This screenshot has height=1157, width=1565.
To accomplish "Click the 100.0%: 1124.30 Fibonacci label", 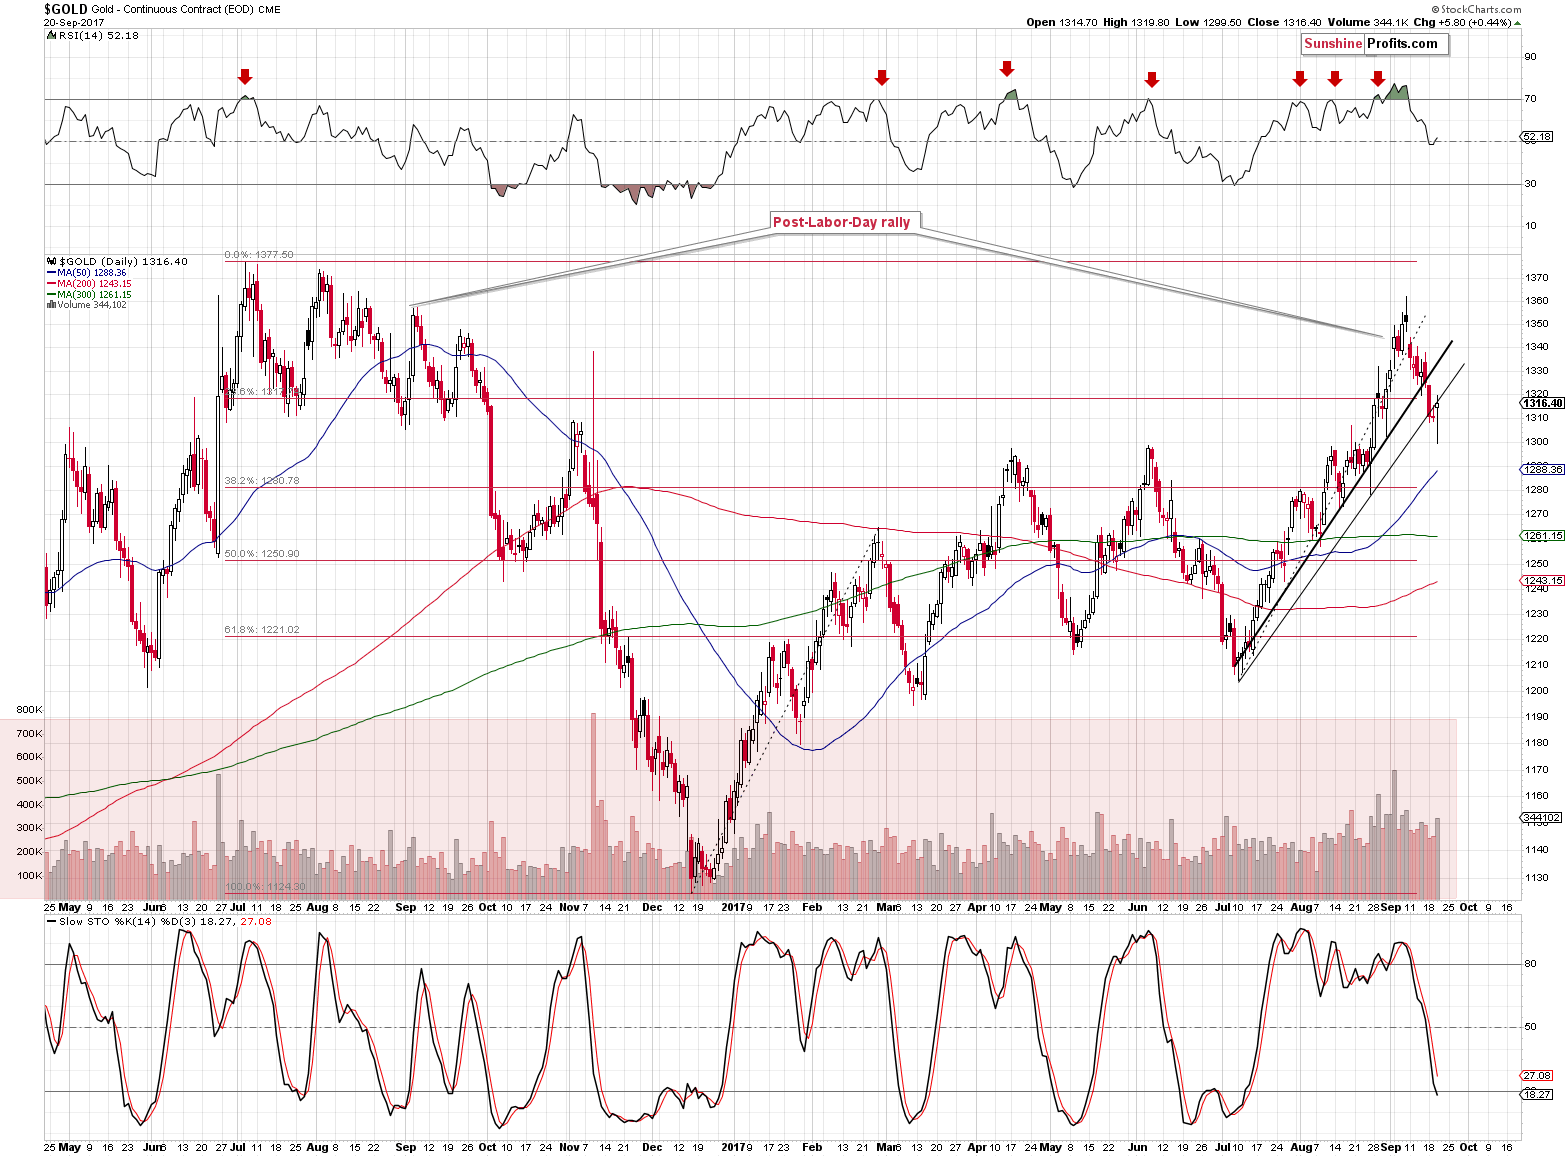I will (265, 887).
